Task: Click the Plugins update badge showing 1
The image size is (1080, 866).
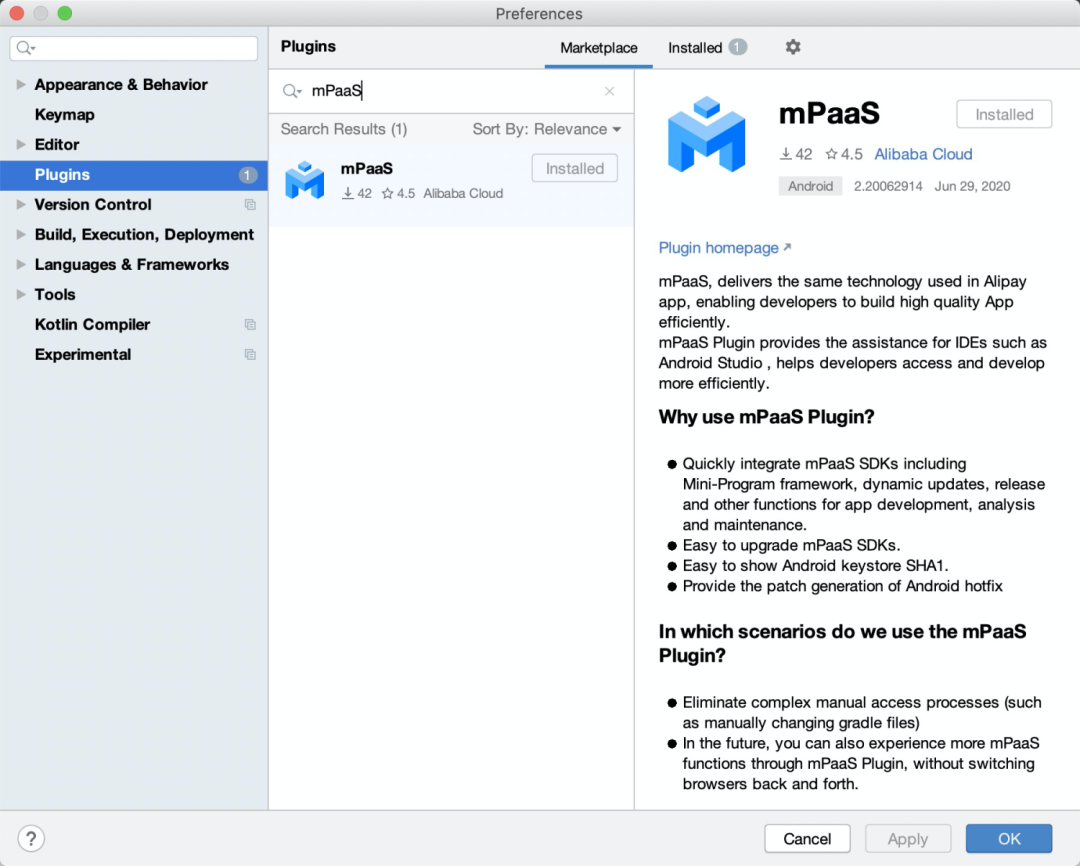Action: pos(247,175)
